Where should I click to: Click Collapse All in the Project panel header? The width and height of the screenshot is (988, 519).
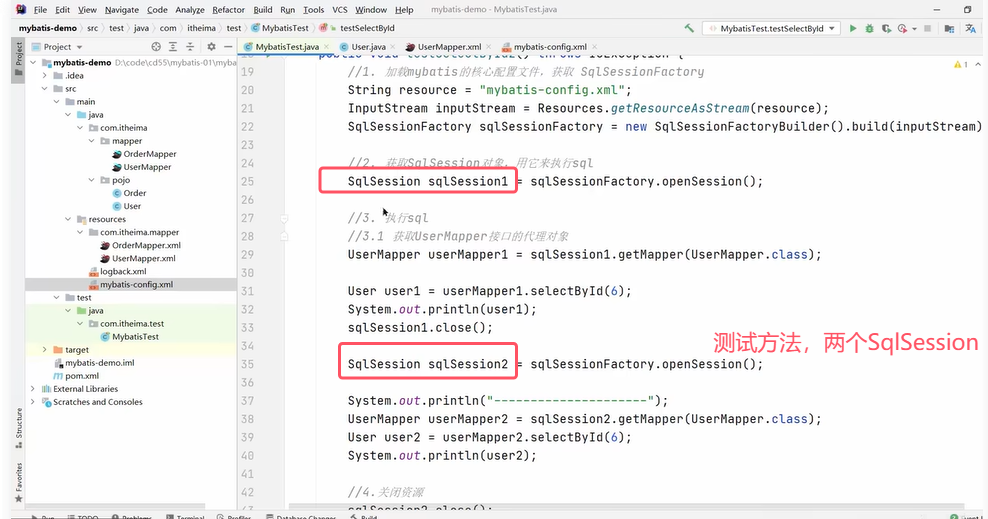click(x=190, y=47)
